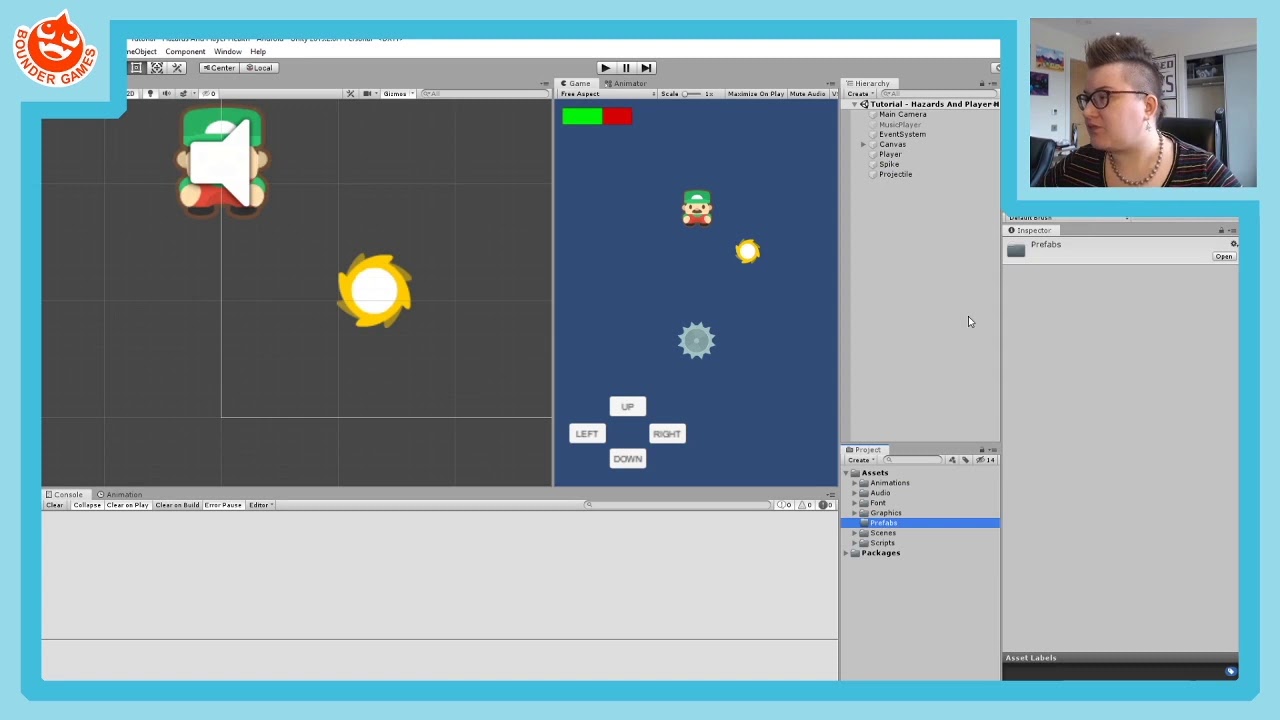Screen dimensions: 1280x720
Task: Toggle Console Collapse
Action: coord(87,505)
